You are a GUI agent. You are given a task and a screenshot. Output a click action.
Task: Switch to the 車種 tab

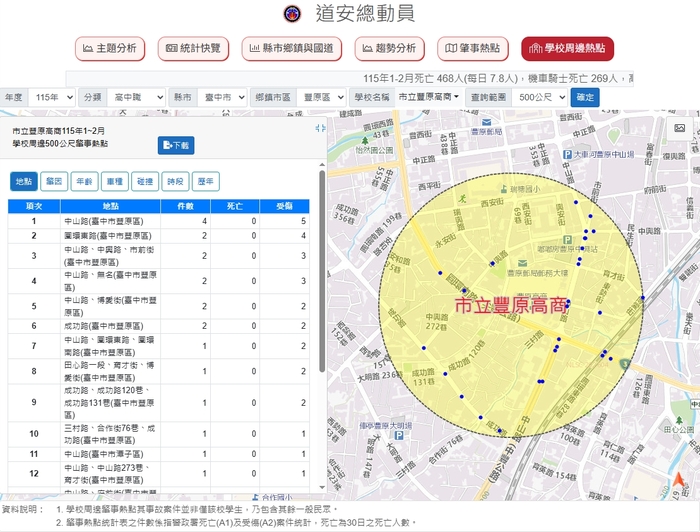(x=115, y=181)
